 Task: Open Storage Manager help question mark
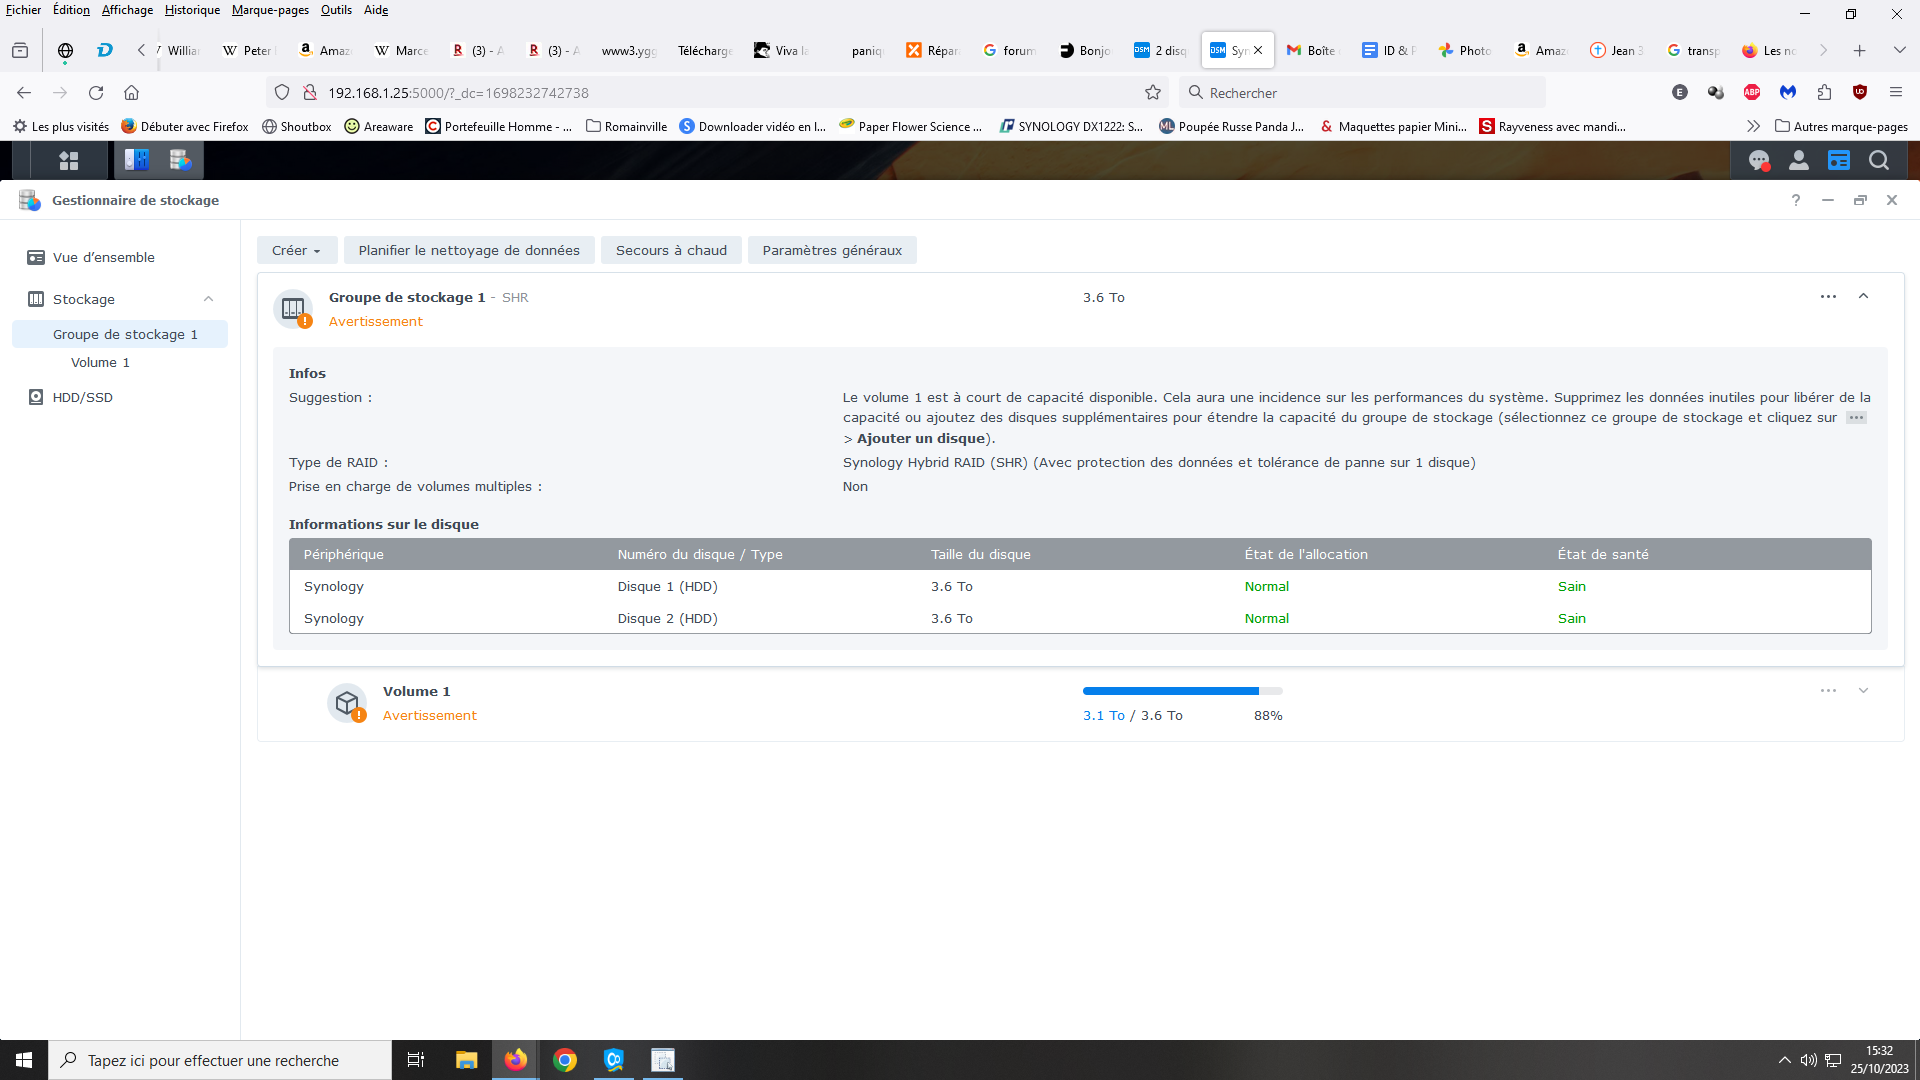pyautogui.click(x=1795, y=200)
